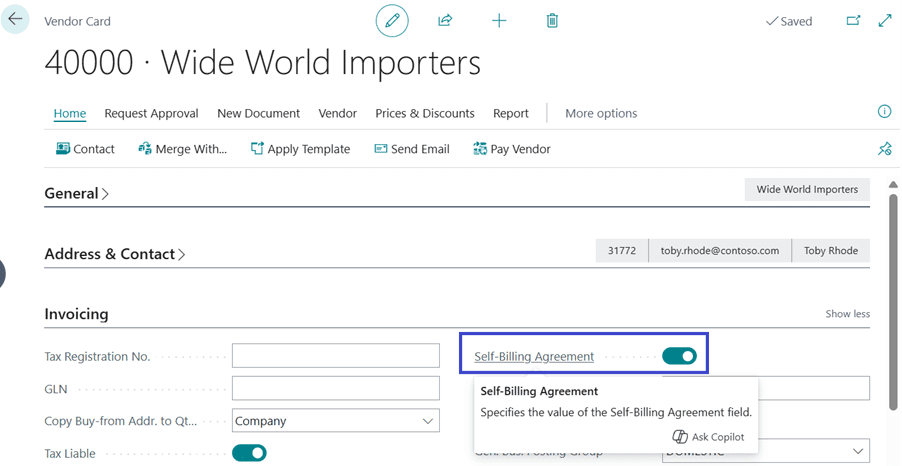
Task: Click the pin action bar icon
Action: [x=884, y=149]
